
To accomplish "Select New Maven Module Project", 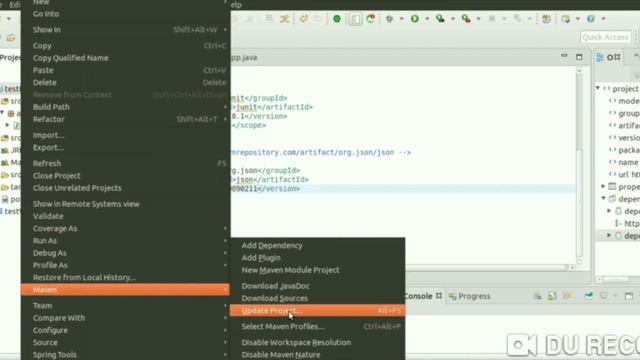I will point(318,270).
